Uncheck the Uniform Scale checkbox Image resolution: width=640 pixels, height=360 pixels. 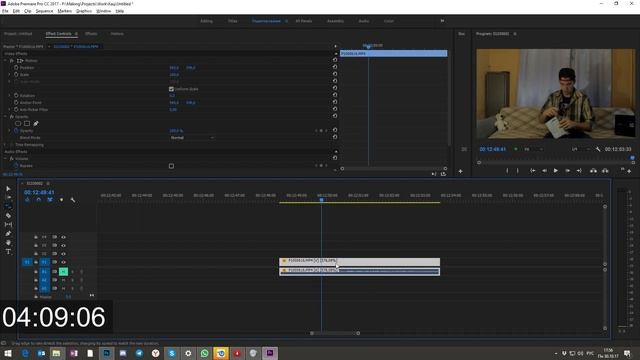pyautogui.click(x=171, y=89)
